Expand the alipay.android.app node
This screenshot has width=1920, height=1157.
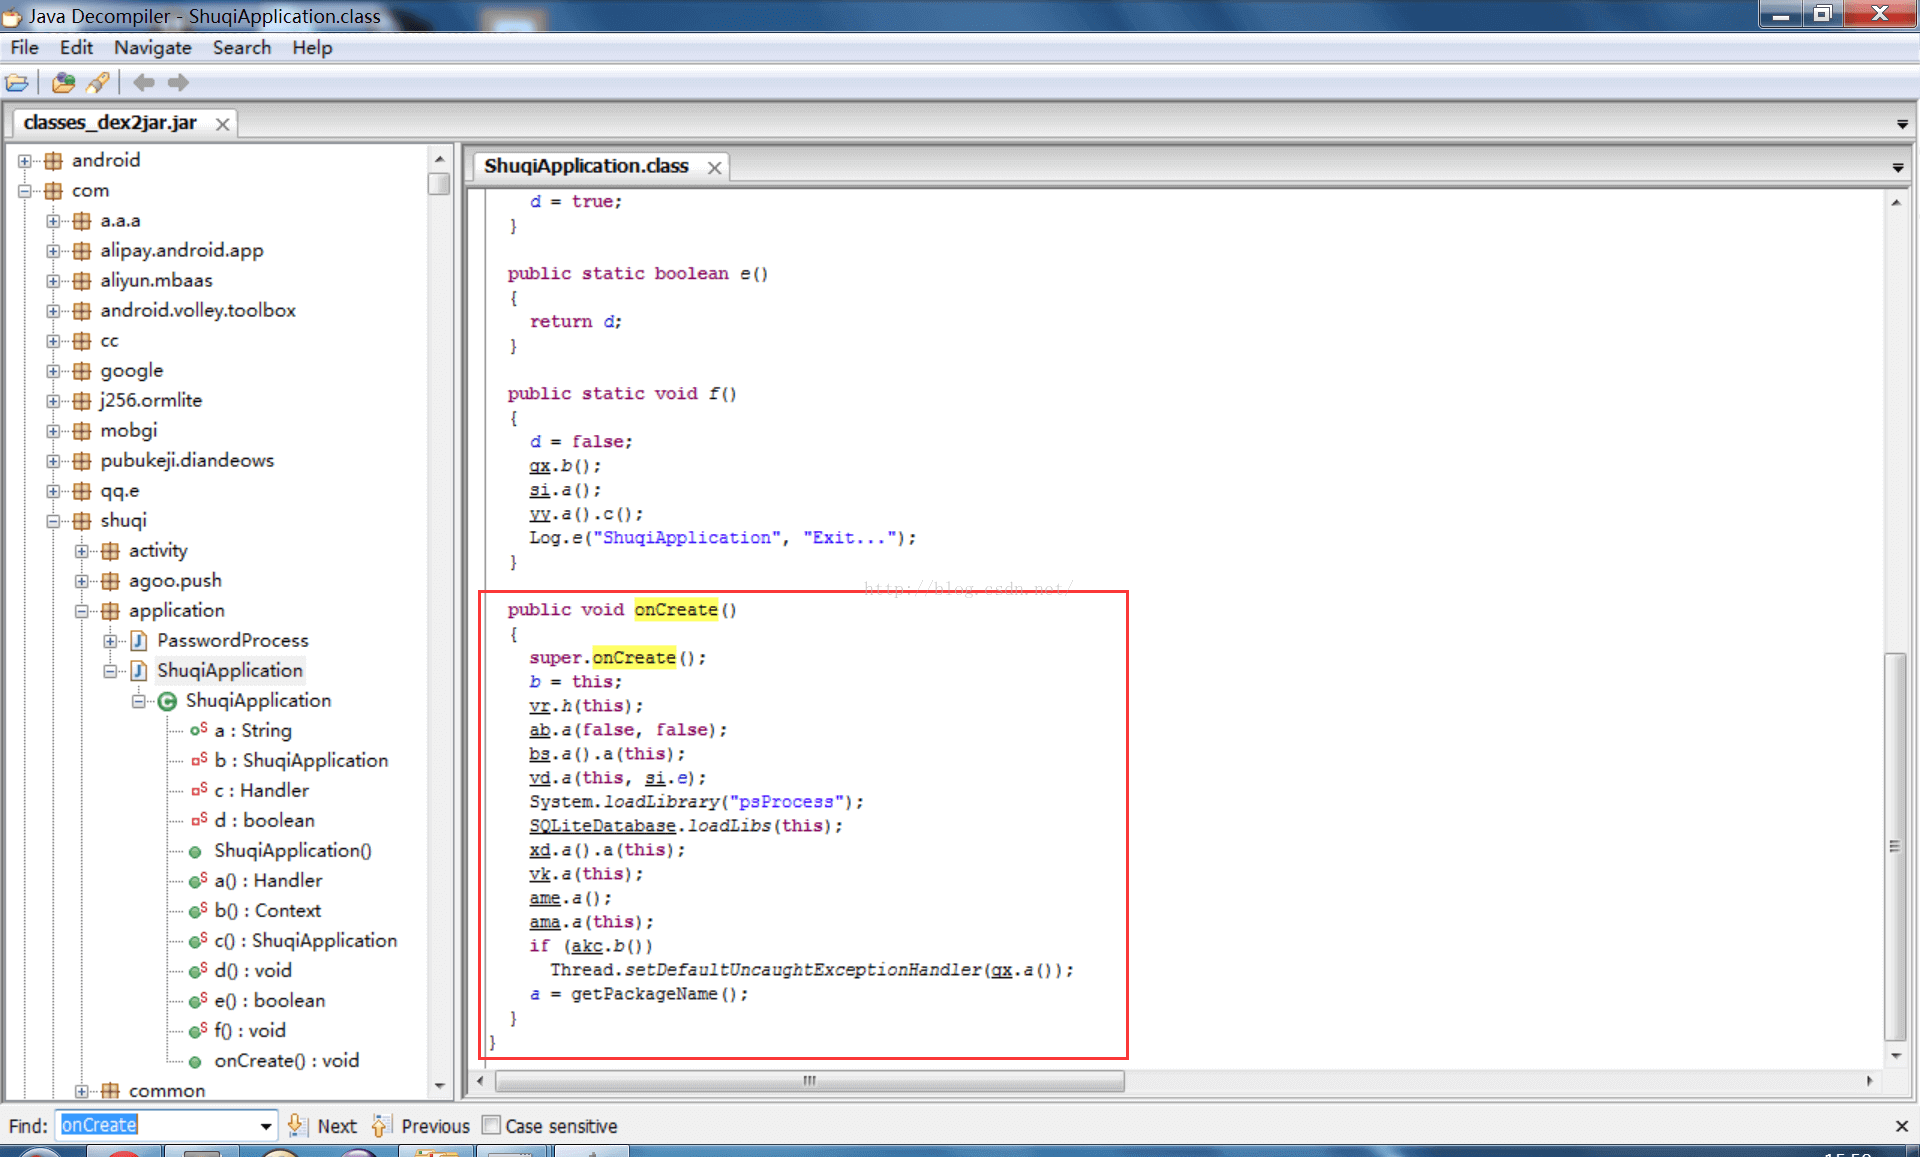tap(53, 250)
